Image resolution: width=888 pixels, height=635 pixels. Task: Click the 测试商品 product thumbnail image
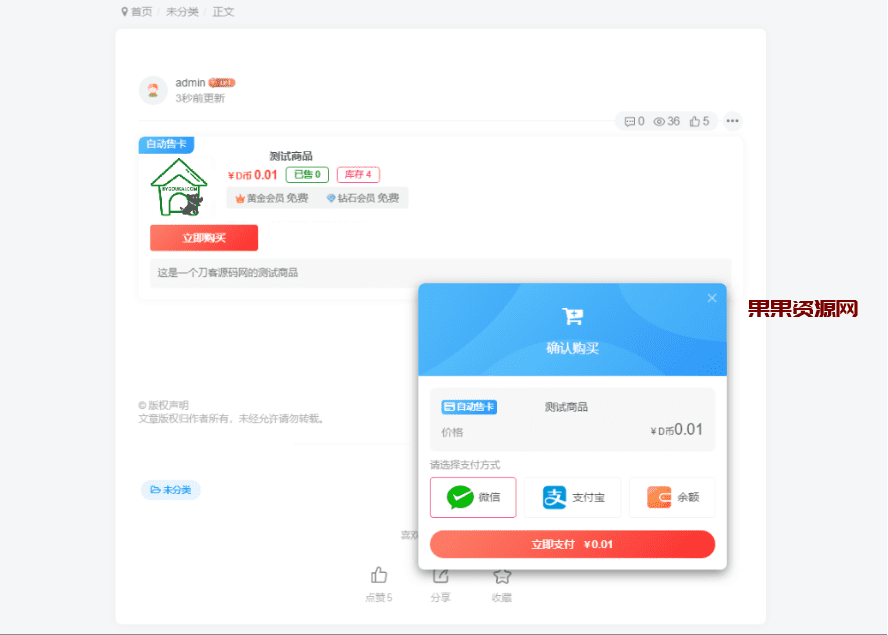coord(179,186)
